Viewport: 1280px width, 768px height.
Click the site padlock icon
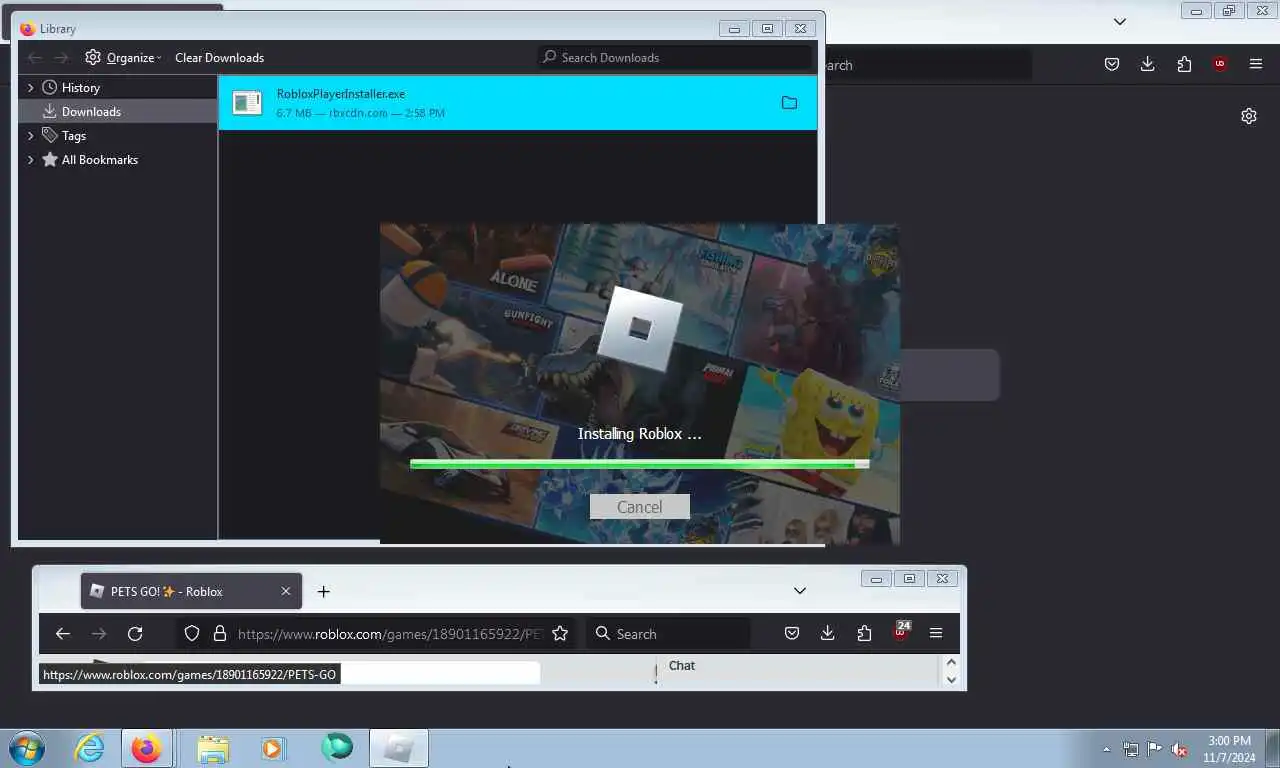pos(219,633)
